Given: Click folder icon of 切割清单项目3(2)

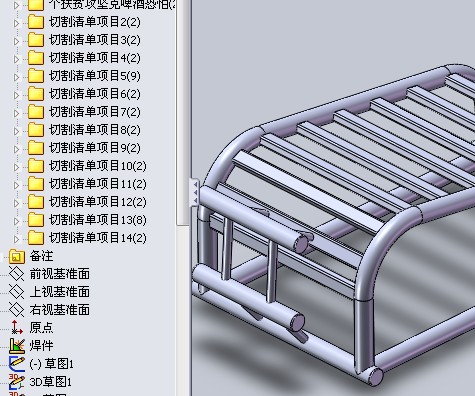Looking at the screenshot, I should pyautogui.click(x=36, y=40).
